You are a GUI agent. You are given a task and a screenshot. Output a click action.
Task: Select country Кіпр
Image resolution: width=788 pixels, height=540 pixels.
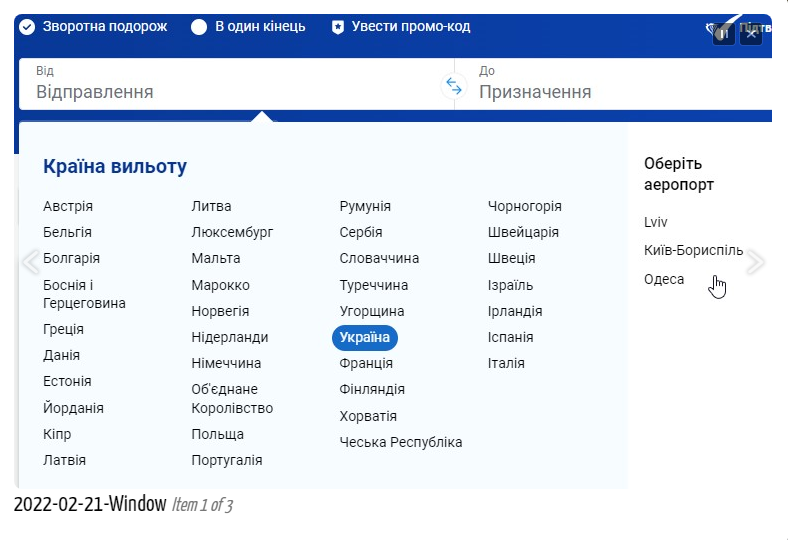57,435
